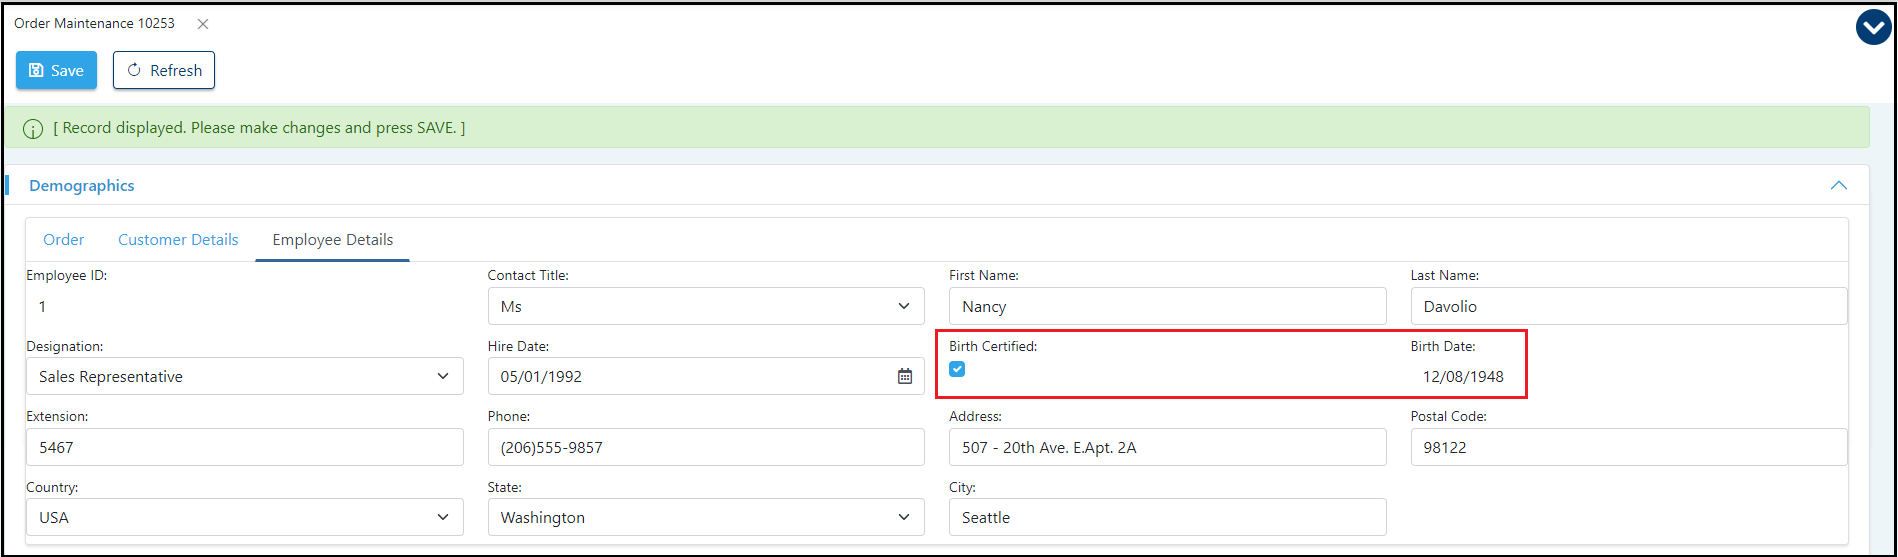Toggle the Birth Certified checkbox
1898x557 pixels.
click(x=957, y=369)
